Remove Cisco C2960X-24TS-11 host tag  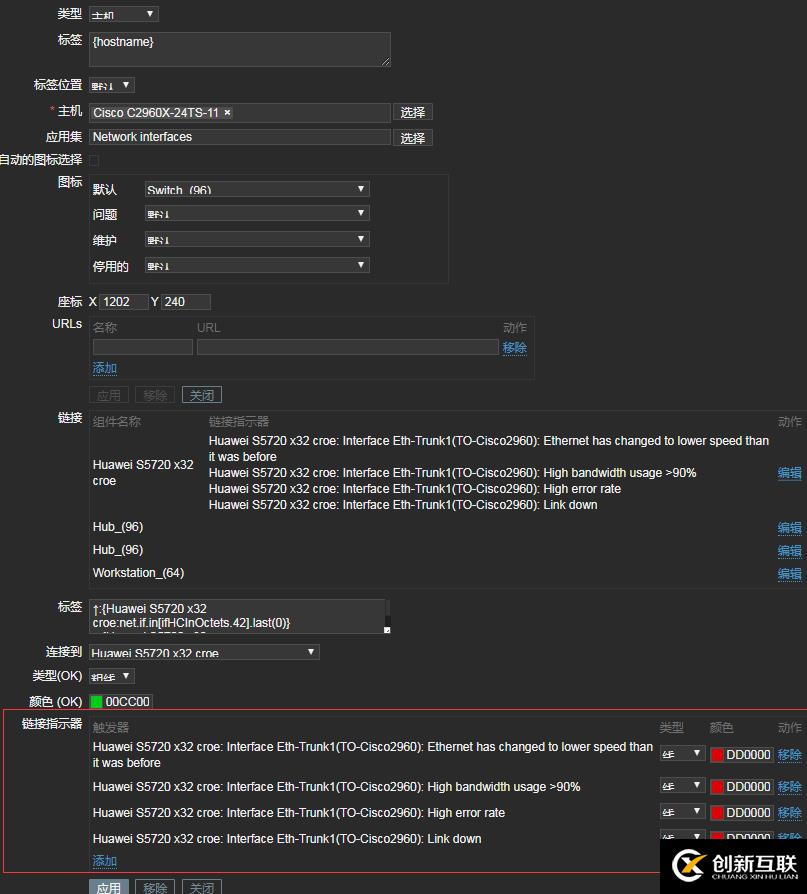pyautogui.click(x=227, y=112)
